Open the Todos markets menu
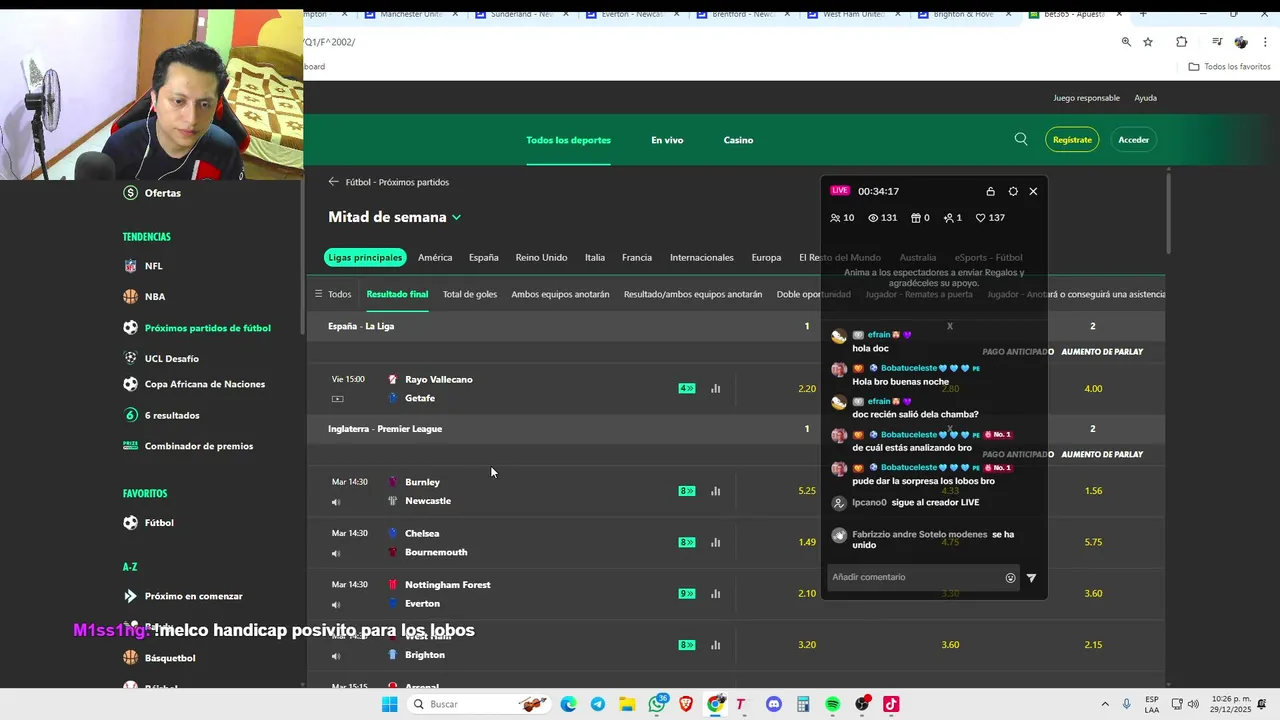1280x720 pixels. click(333, 294)
